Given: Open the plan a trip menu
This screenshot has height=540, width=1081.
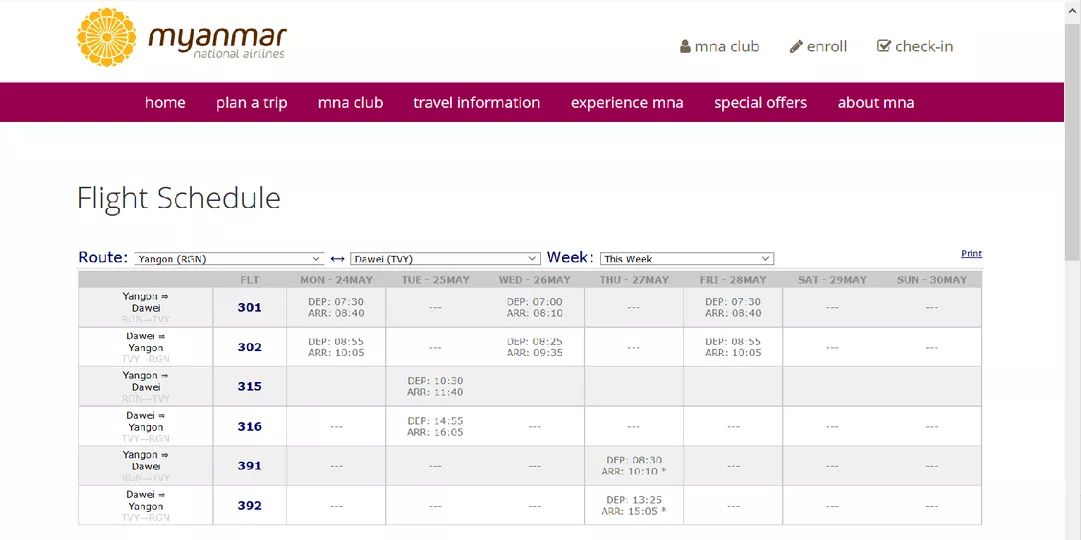Looking at the screenshot, I should pyautogui.click(x=252, y=103).
